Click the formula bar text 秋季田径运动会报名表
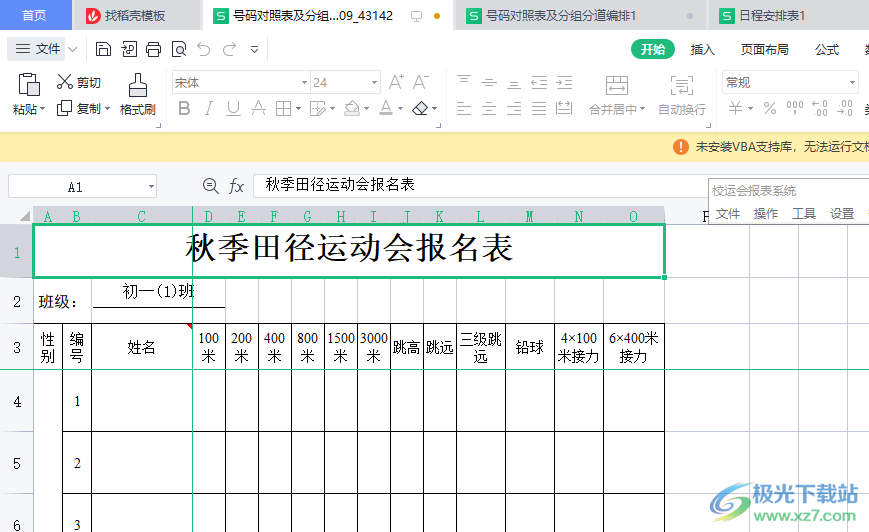 click(340, 185)
